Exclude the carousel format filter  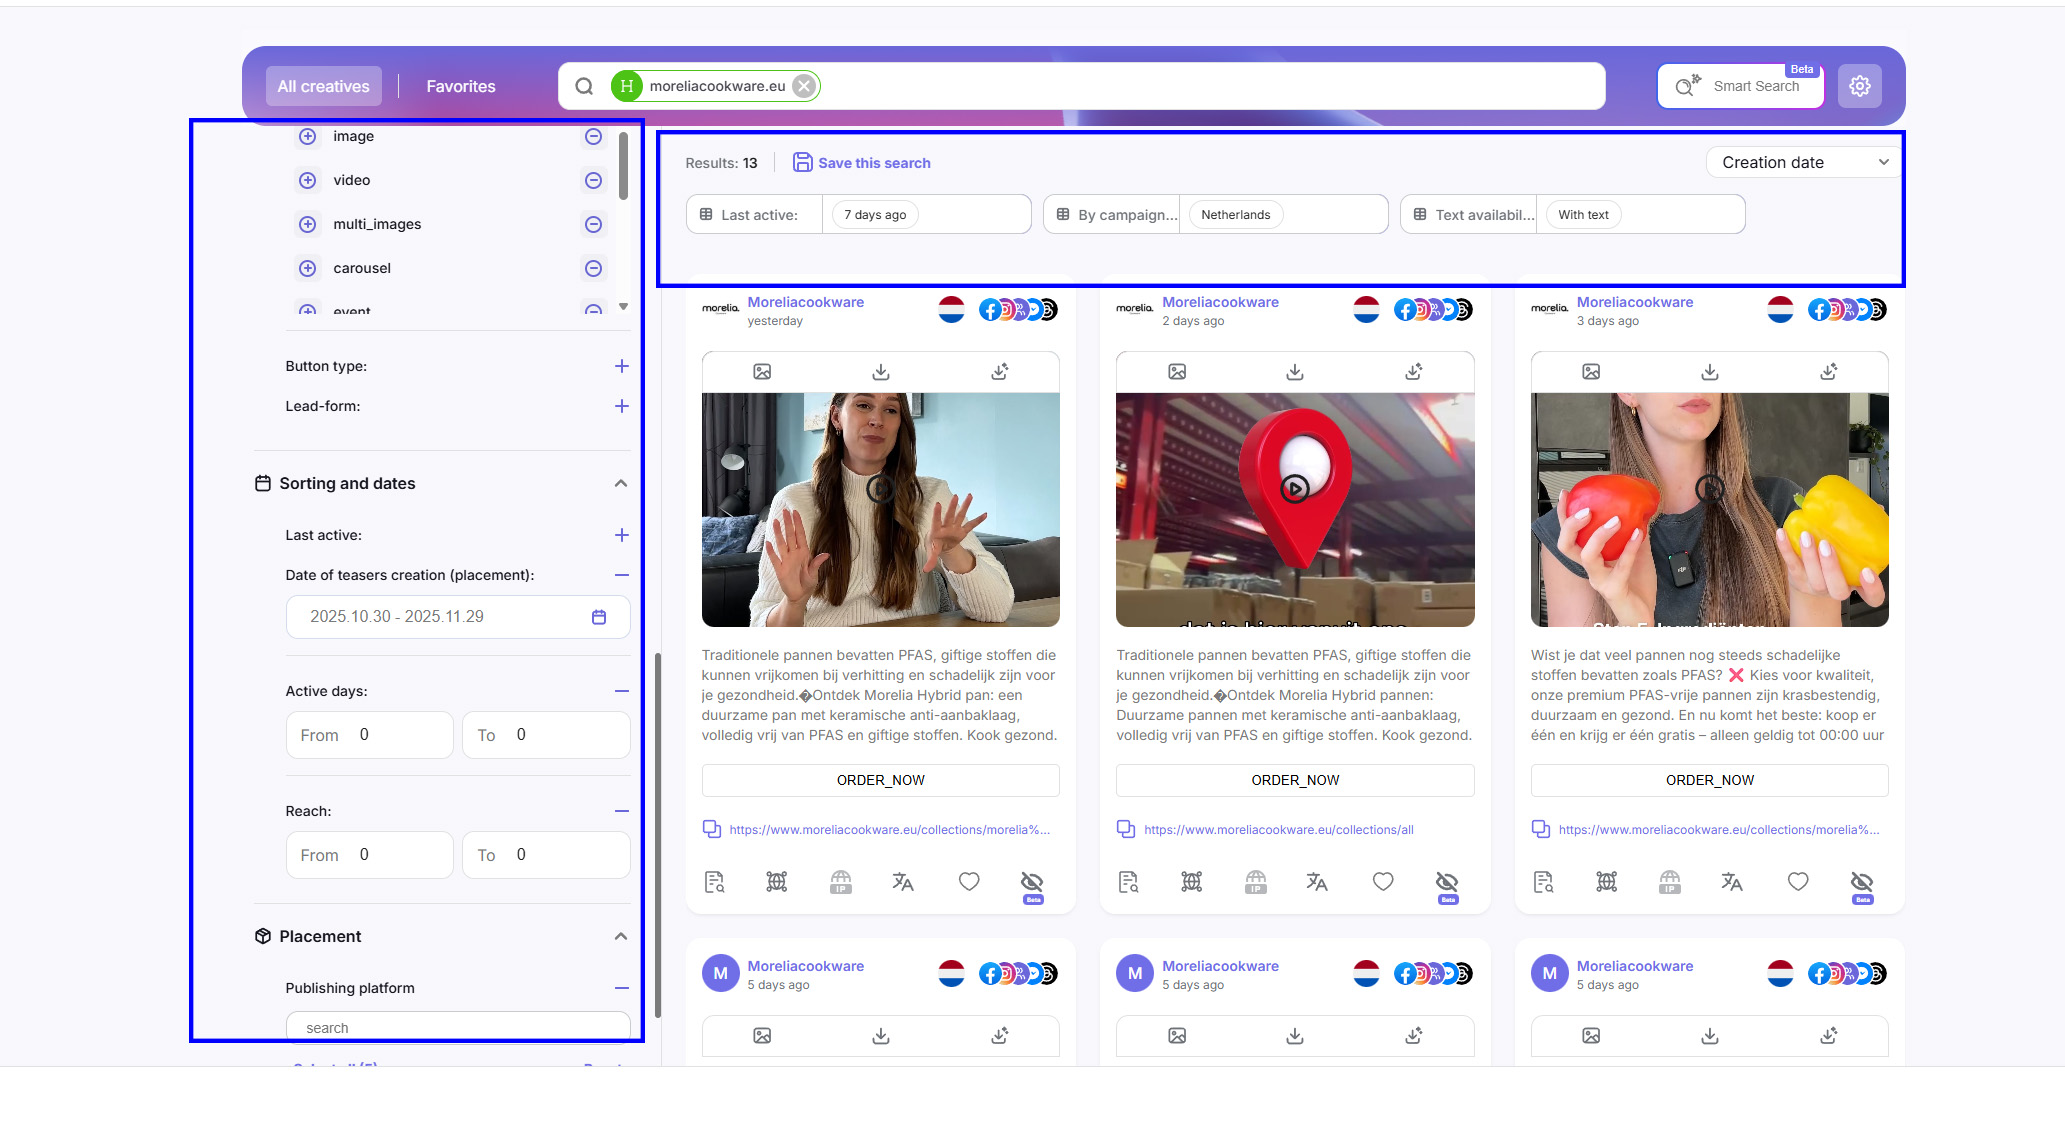coord(593,269)
